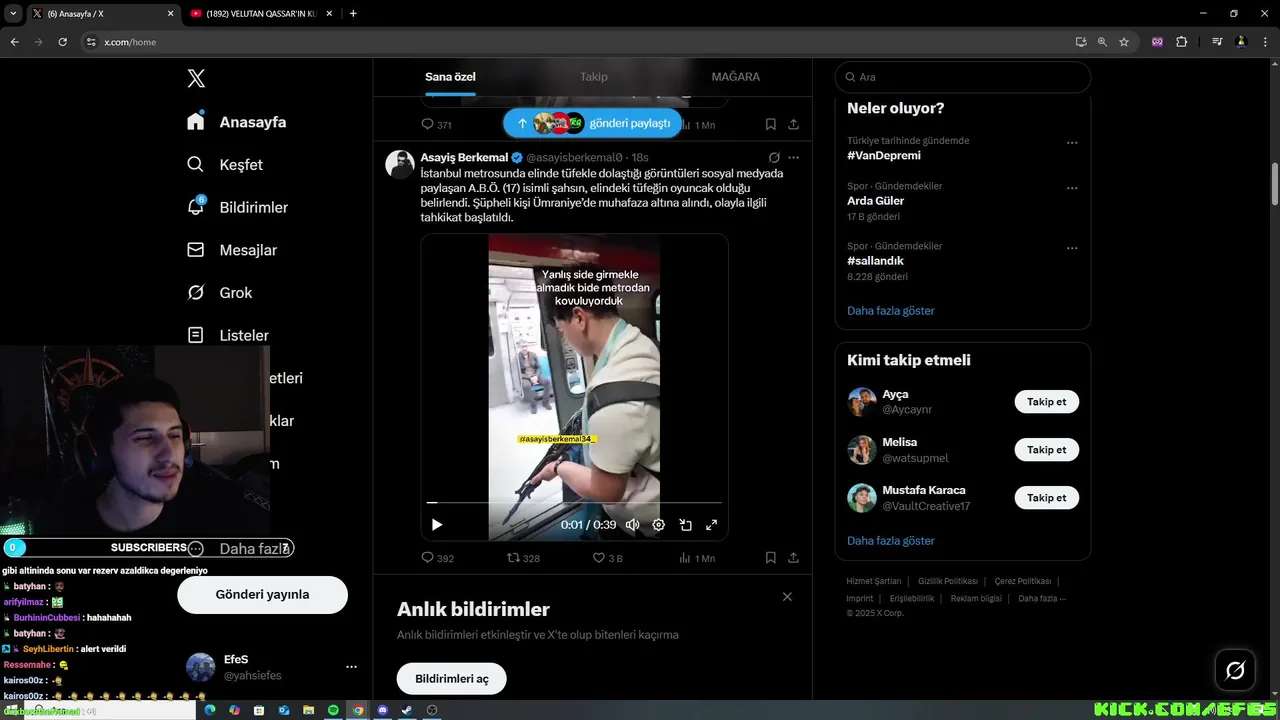
Task: Bookmark this page with the star icon
Action: tap(1124, 42)
